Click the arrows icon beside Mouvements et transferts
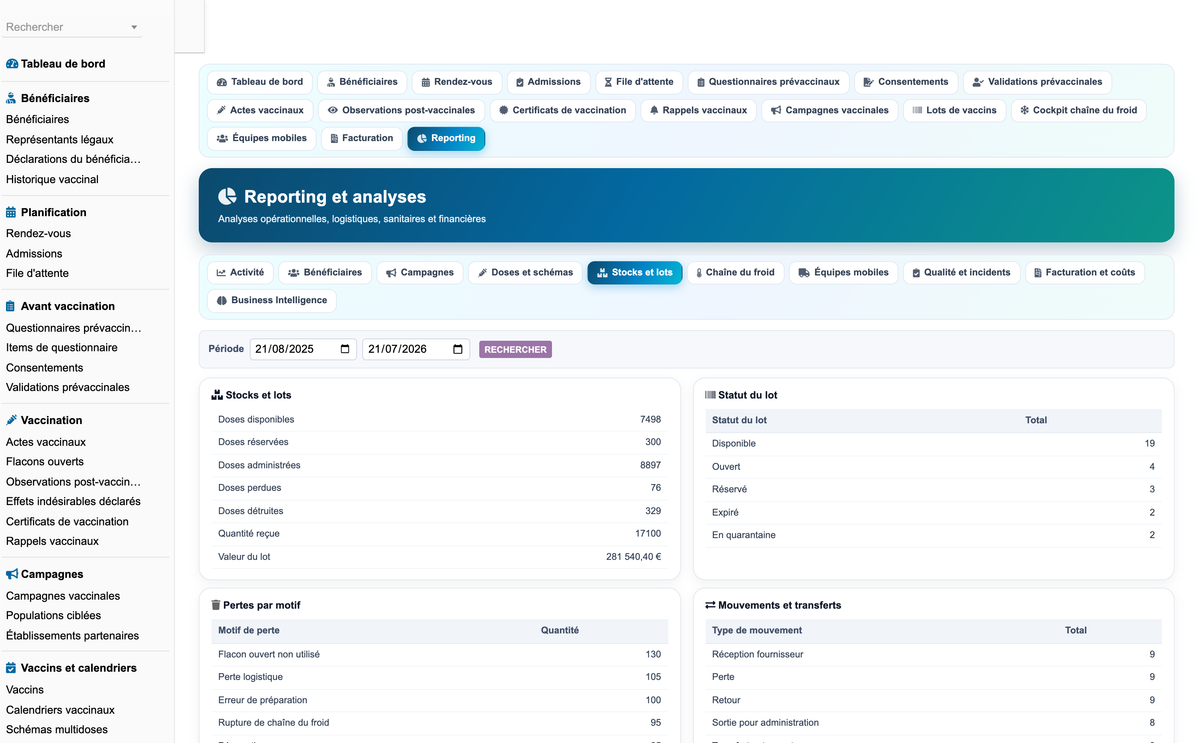The width and height of the screenshot is (1200, 743). [x=710, y=605]
